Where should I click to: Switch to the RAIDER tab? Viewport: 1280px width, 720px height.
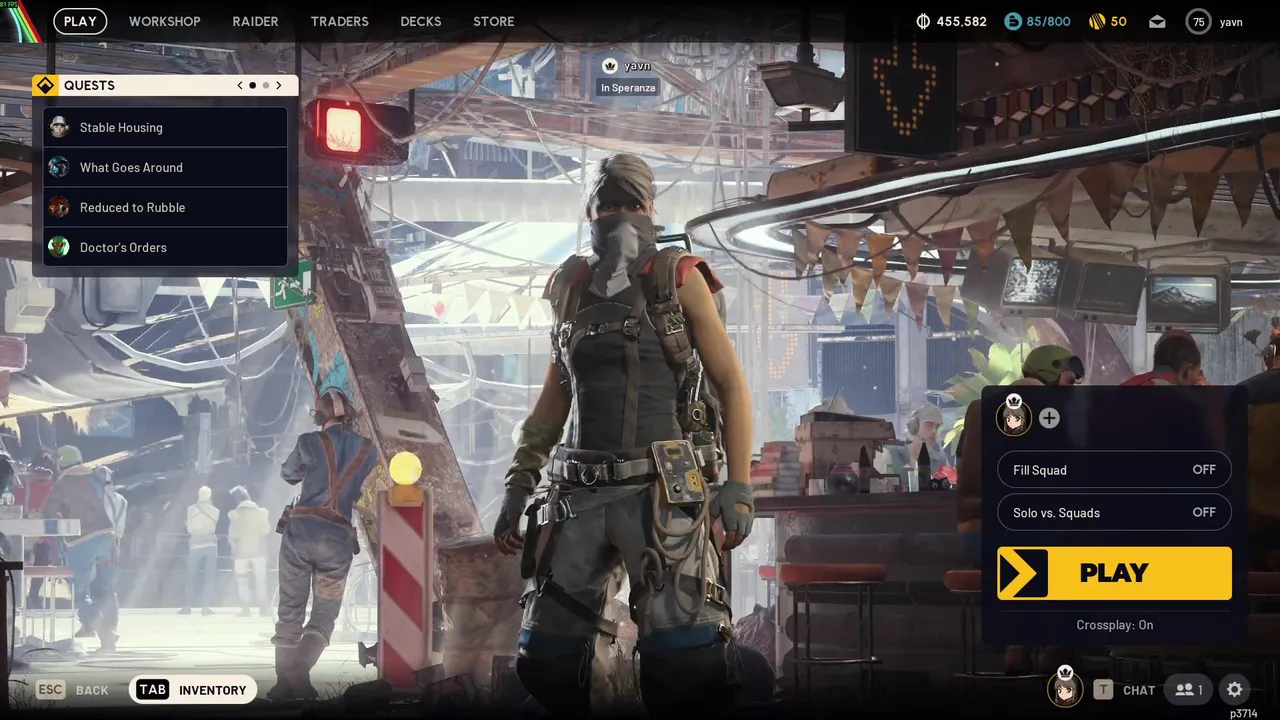click(256, 21)
